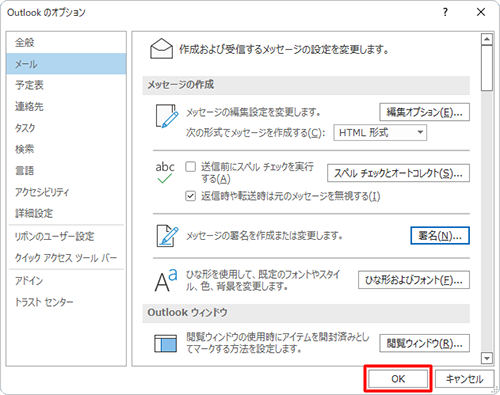Open アクセシビリティ options category
Image resolution: width=500 pixels, height=395 pixels.
tap(66, 192)
